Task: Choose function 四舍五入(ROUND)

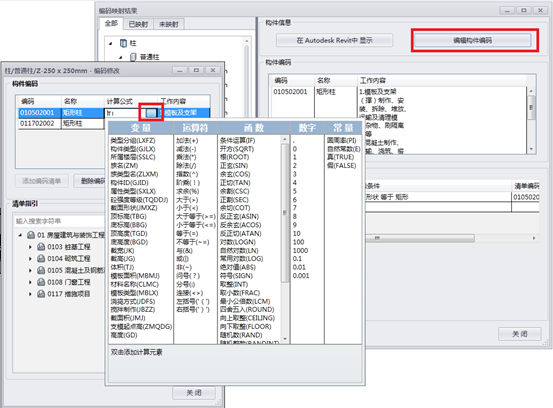Action: [247, 310]
